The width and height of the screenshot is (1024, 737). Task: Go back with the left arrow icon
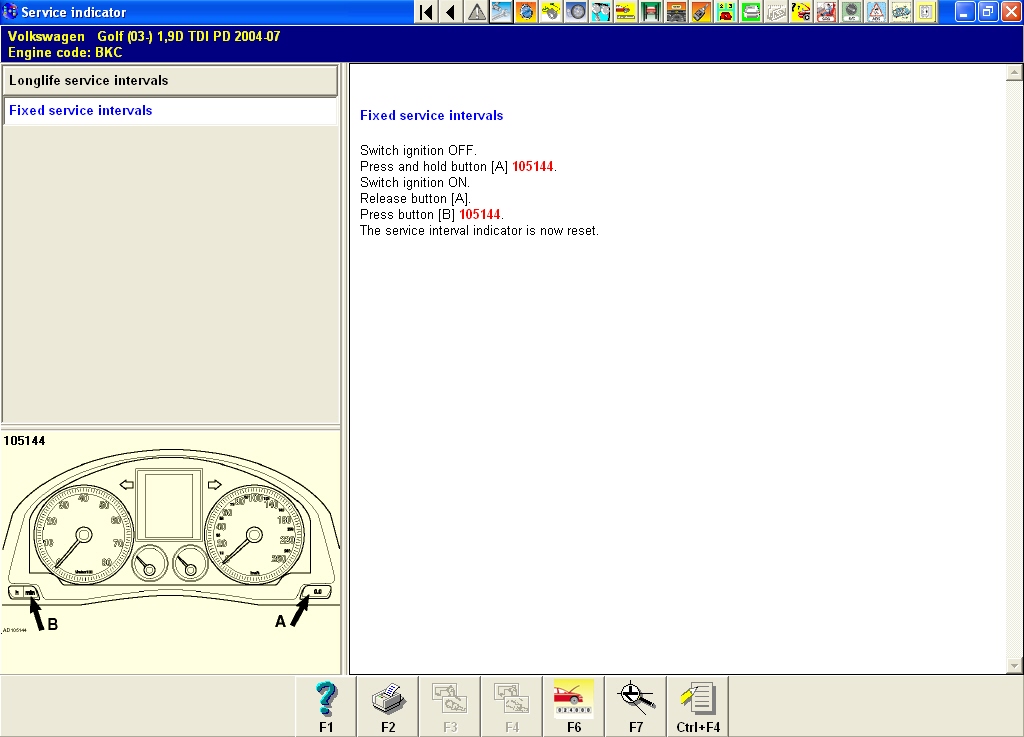pyautogui.click(x=451, y=12)
